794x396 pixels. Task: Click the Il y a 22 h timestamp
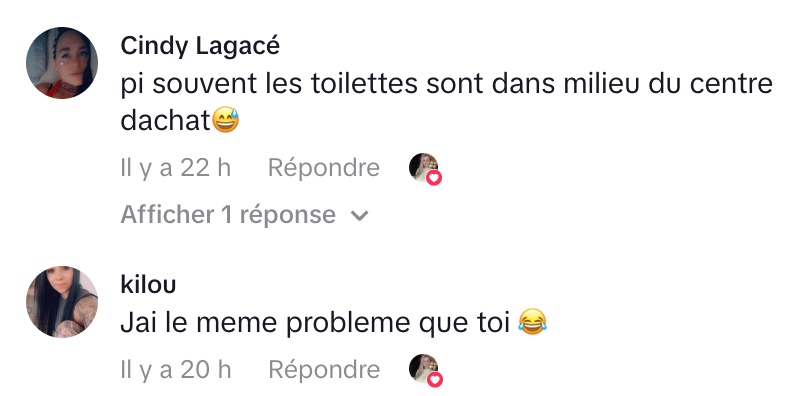click(176, 168)
